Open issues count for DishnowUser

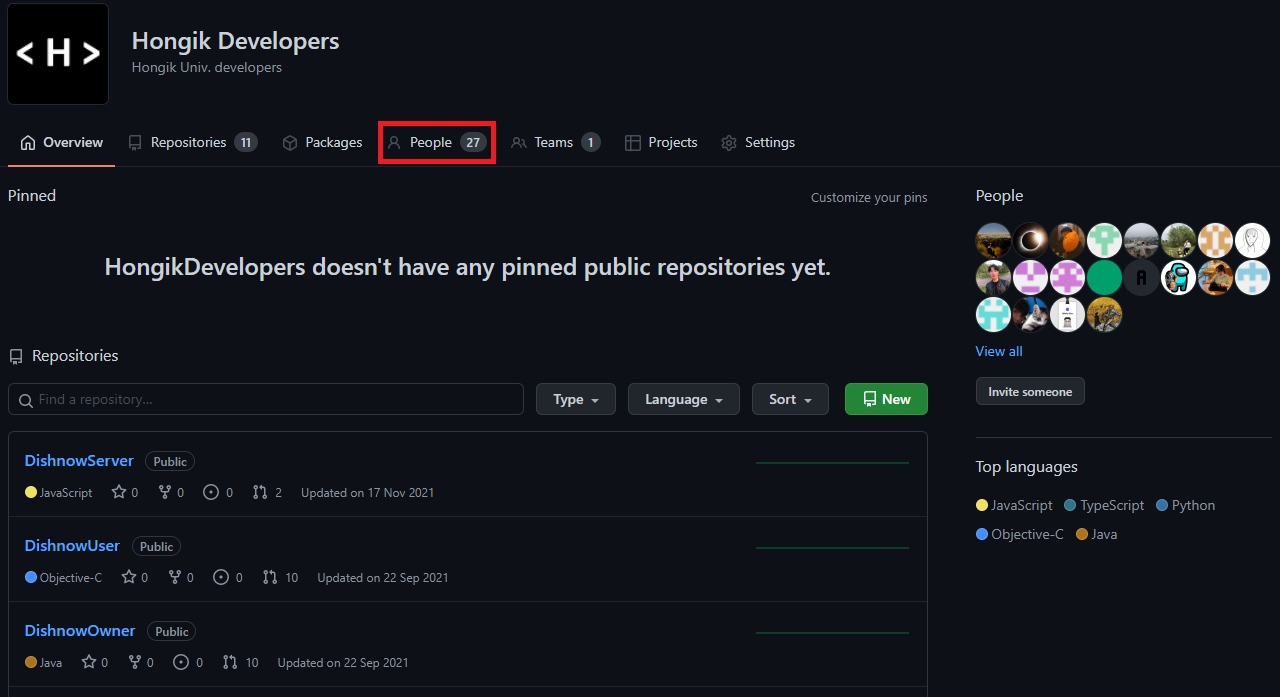227,577
